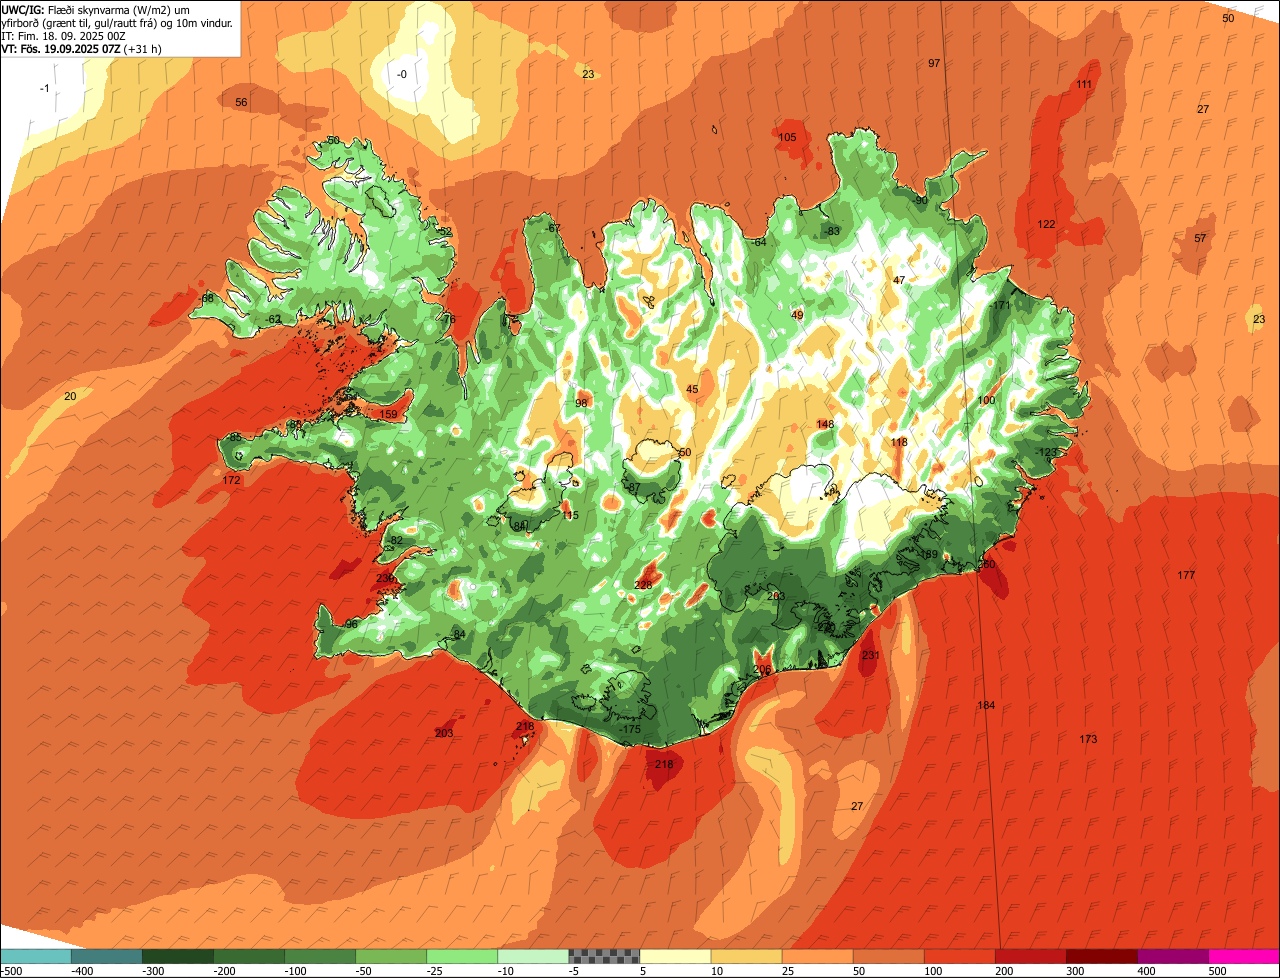
Task: Click the map value 82
Action: click(x=396, y=540)
